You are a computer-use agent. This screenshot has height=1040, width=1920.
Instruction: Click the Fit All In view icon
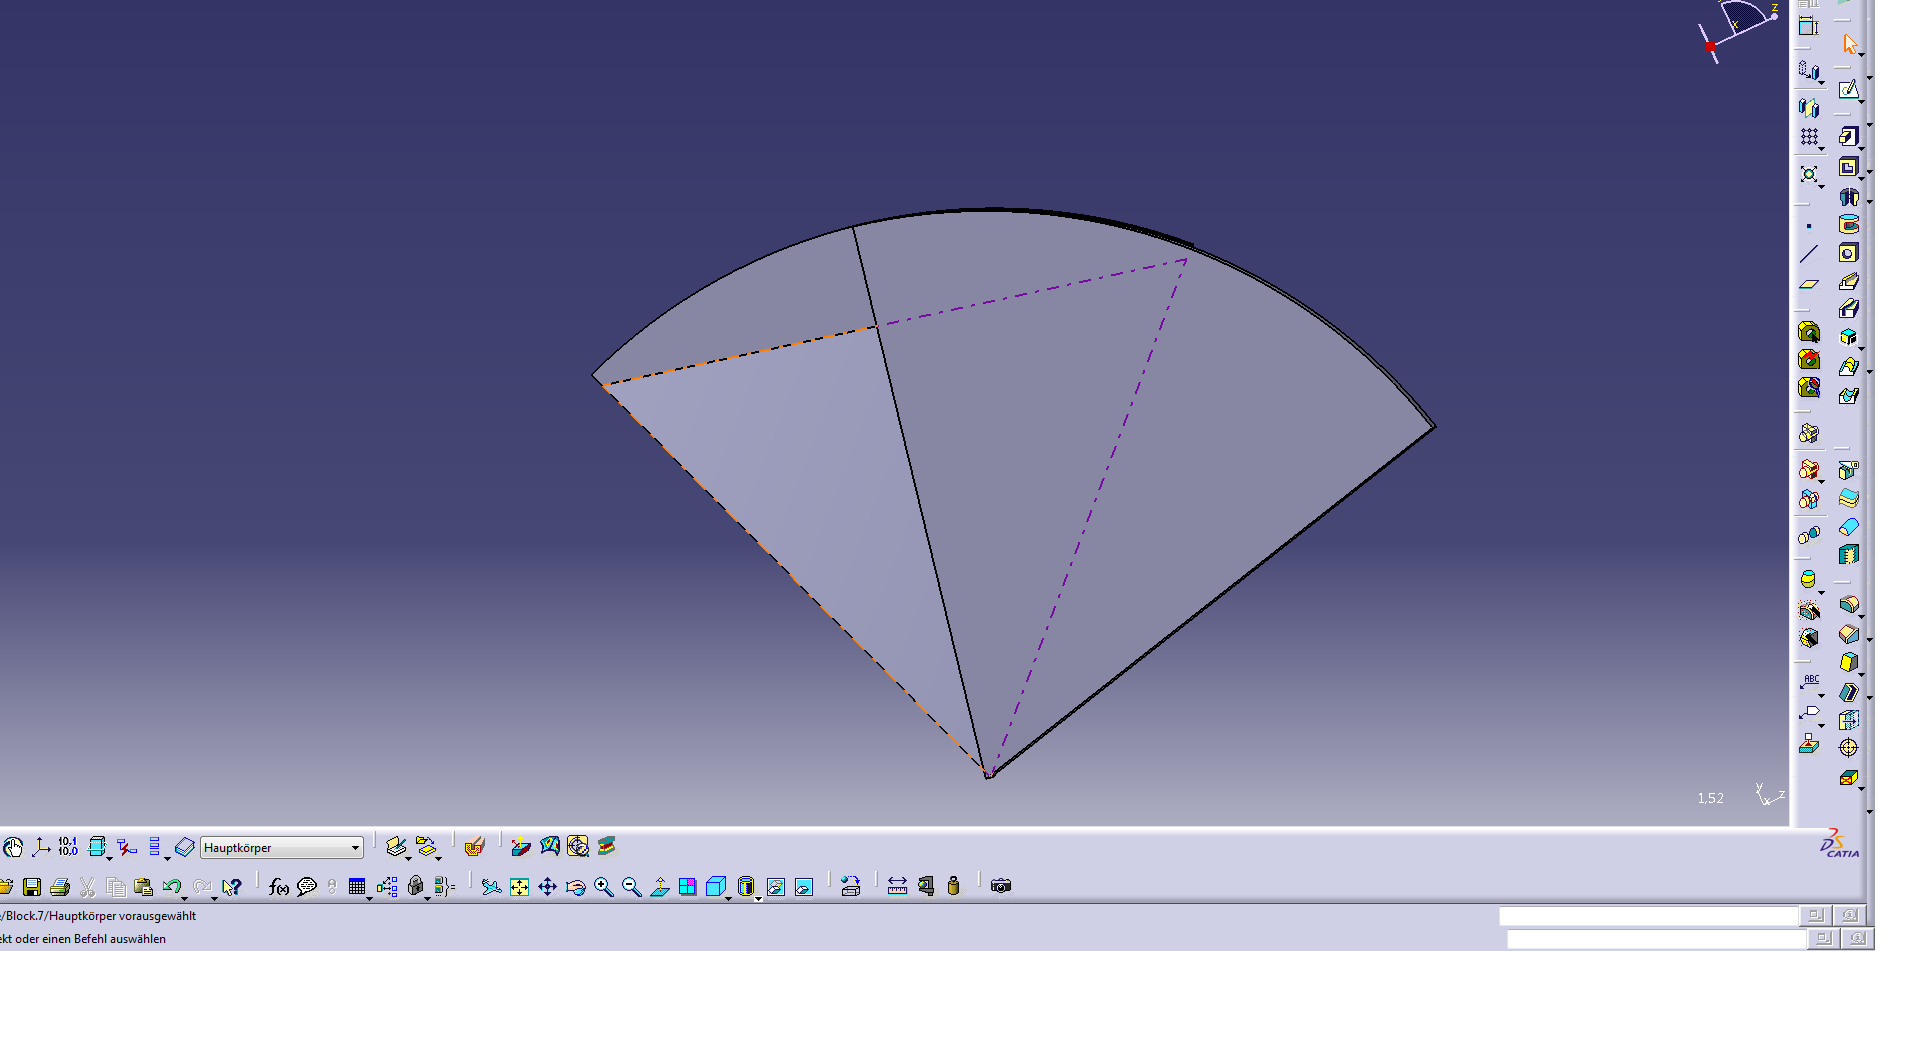pyautogui.click(x=519, y=887)
